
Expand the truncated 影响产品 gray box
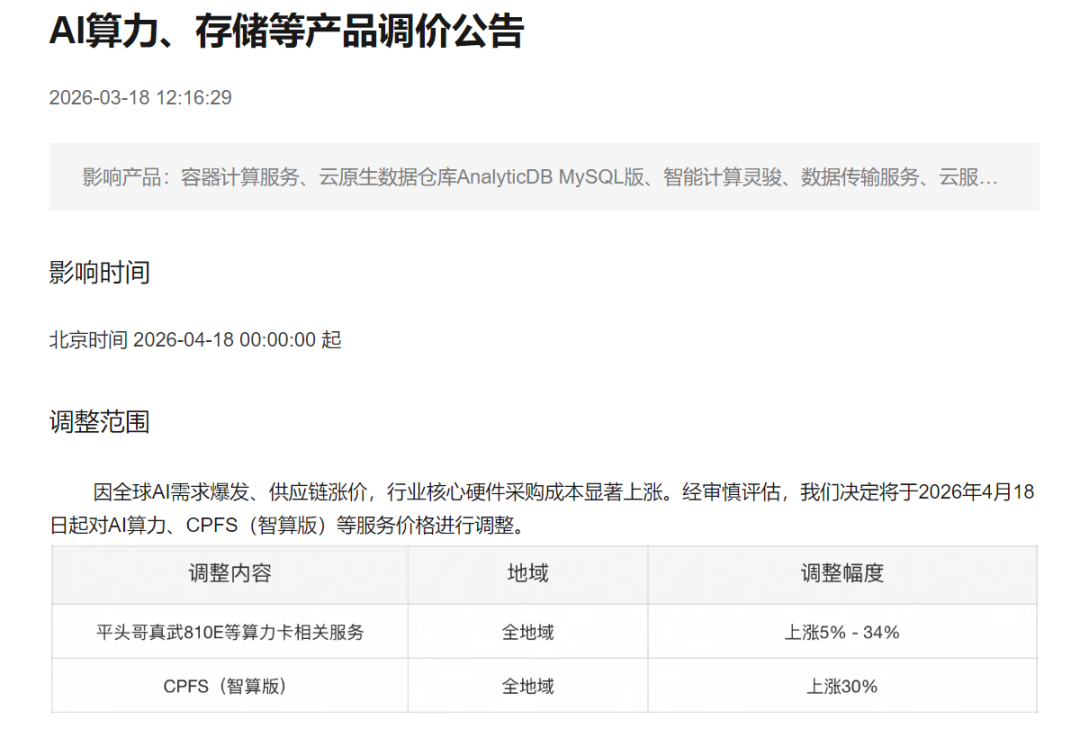(x=543, y=177)
